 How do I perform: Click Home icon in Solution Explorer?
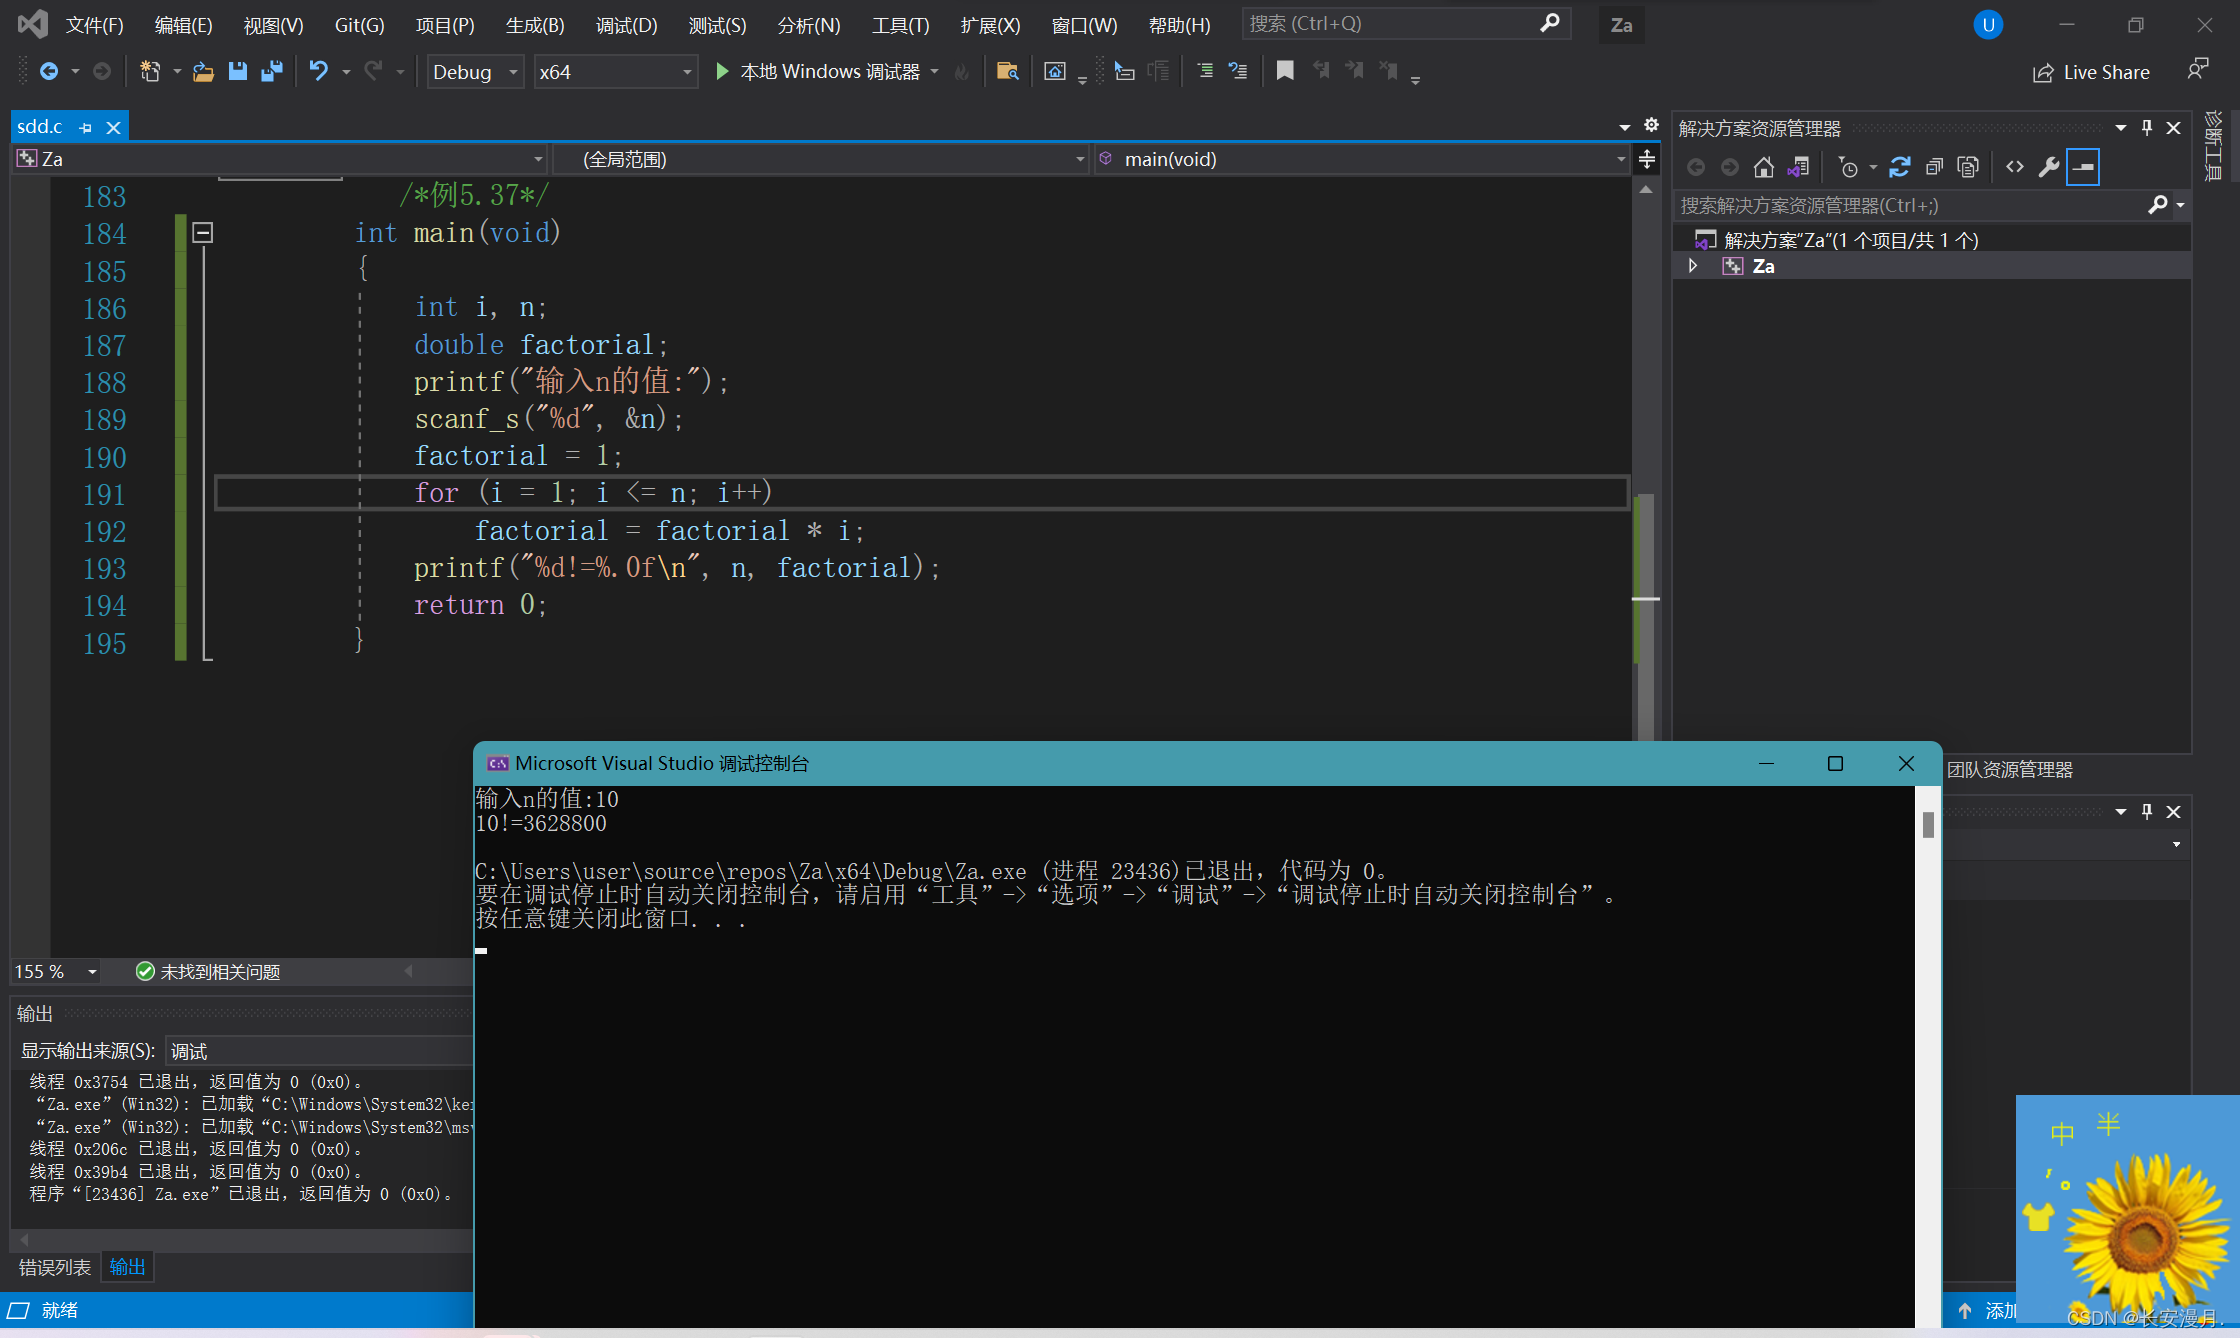tap(1764, 167)
